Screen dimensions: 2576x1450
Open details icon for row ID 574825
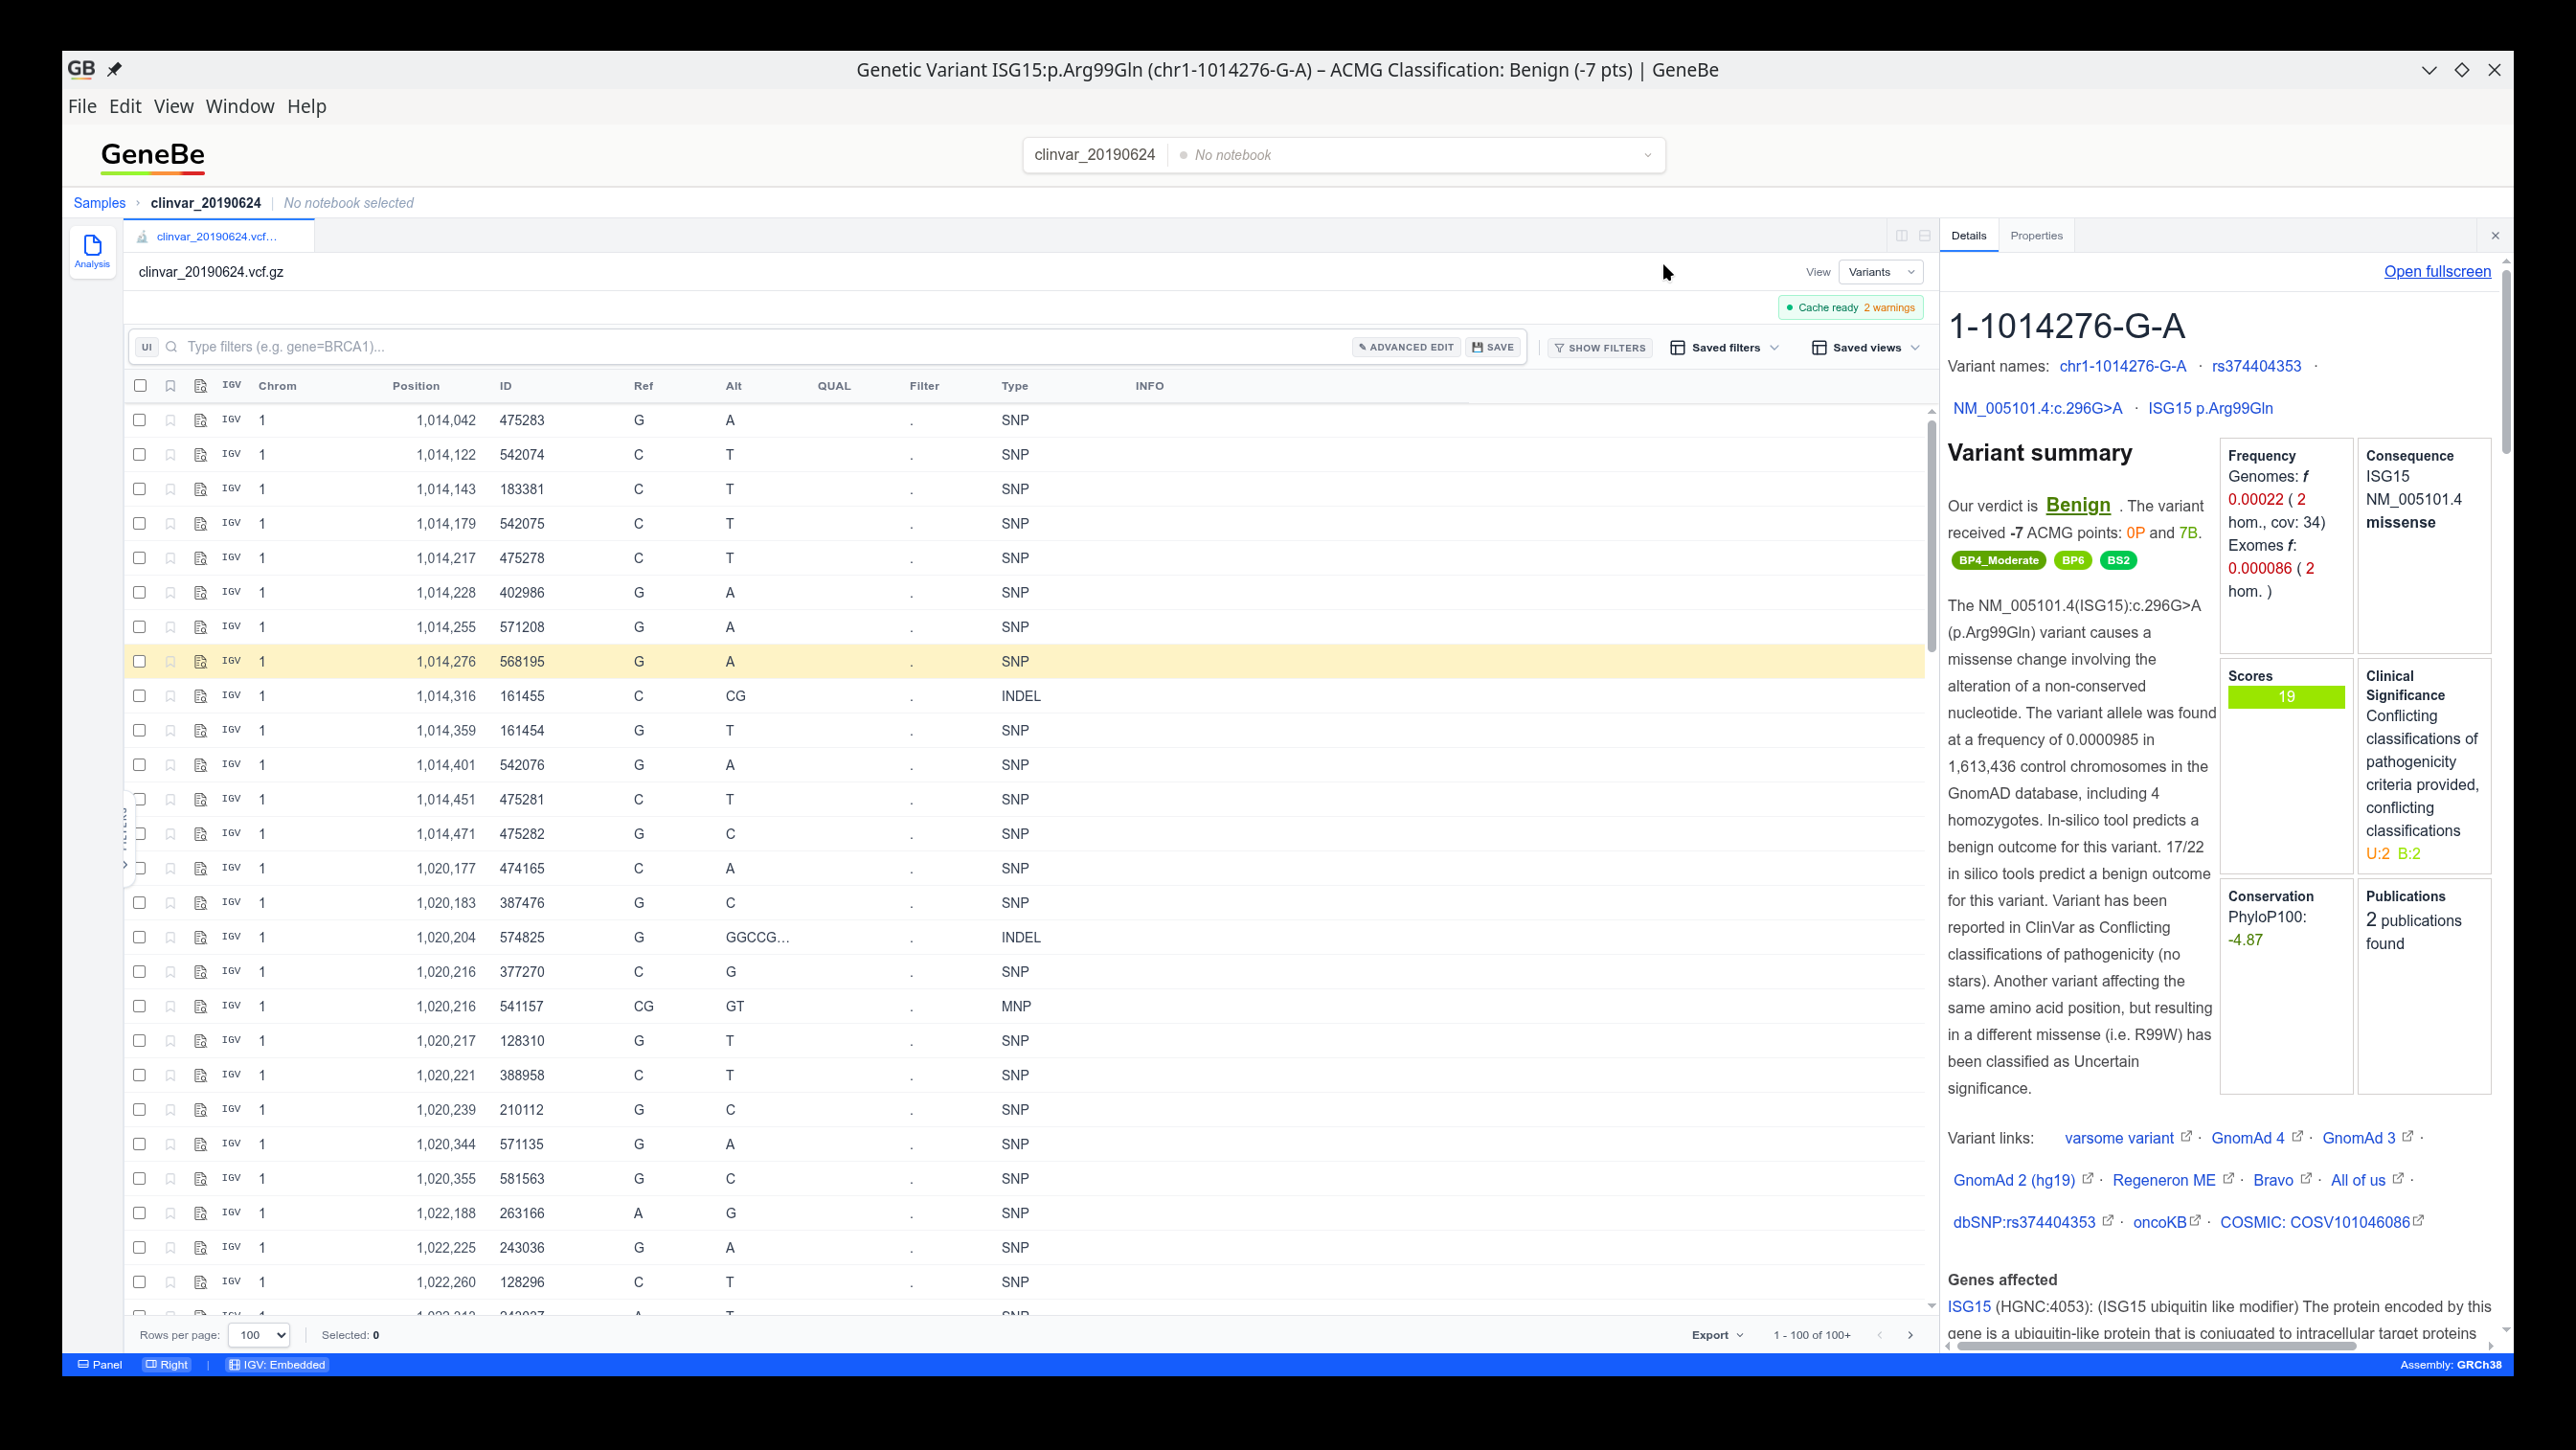pyautogui.click(x=200, y=938)
